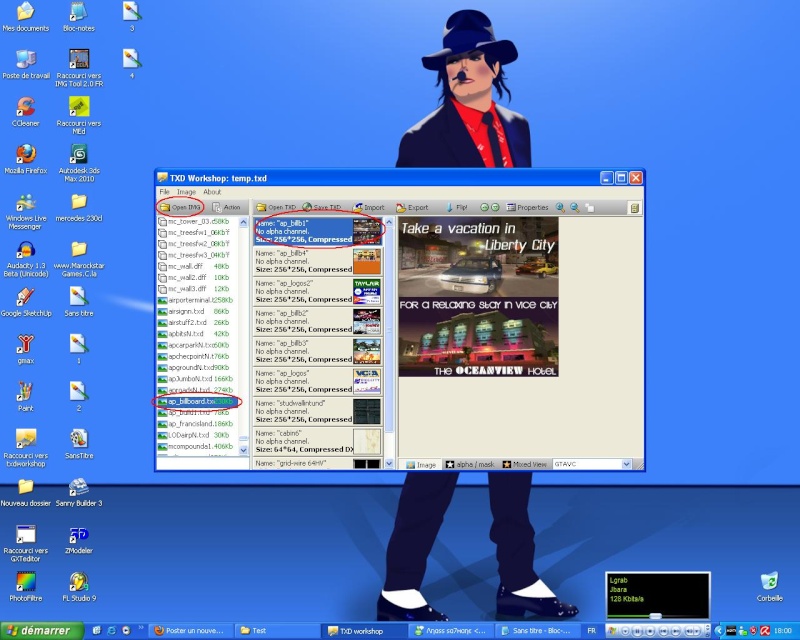Screen dimensions: 800x640
Task: Switch to the Mixed View tab
Action: 524,464
